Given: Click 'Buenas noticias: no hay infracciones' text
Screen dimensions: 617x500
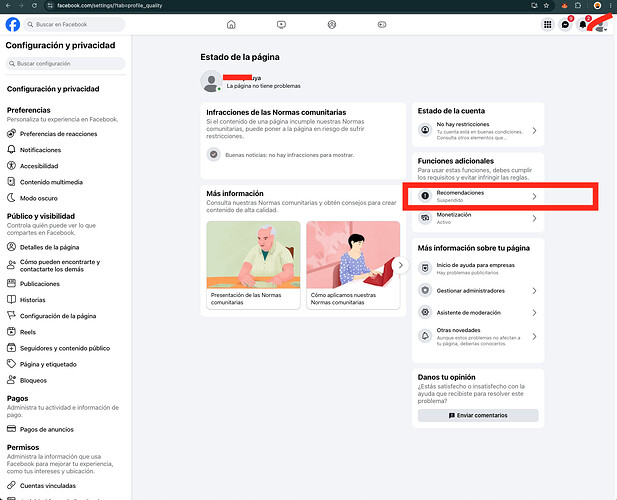Looking at the screenshot, I should point(289,155).
